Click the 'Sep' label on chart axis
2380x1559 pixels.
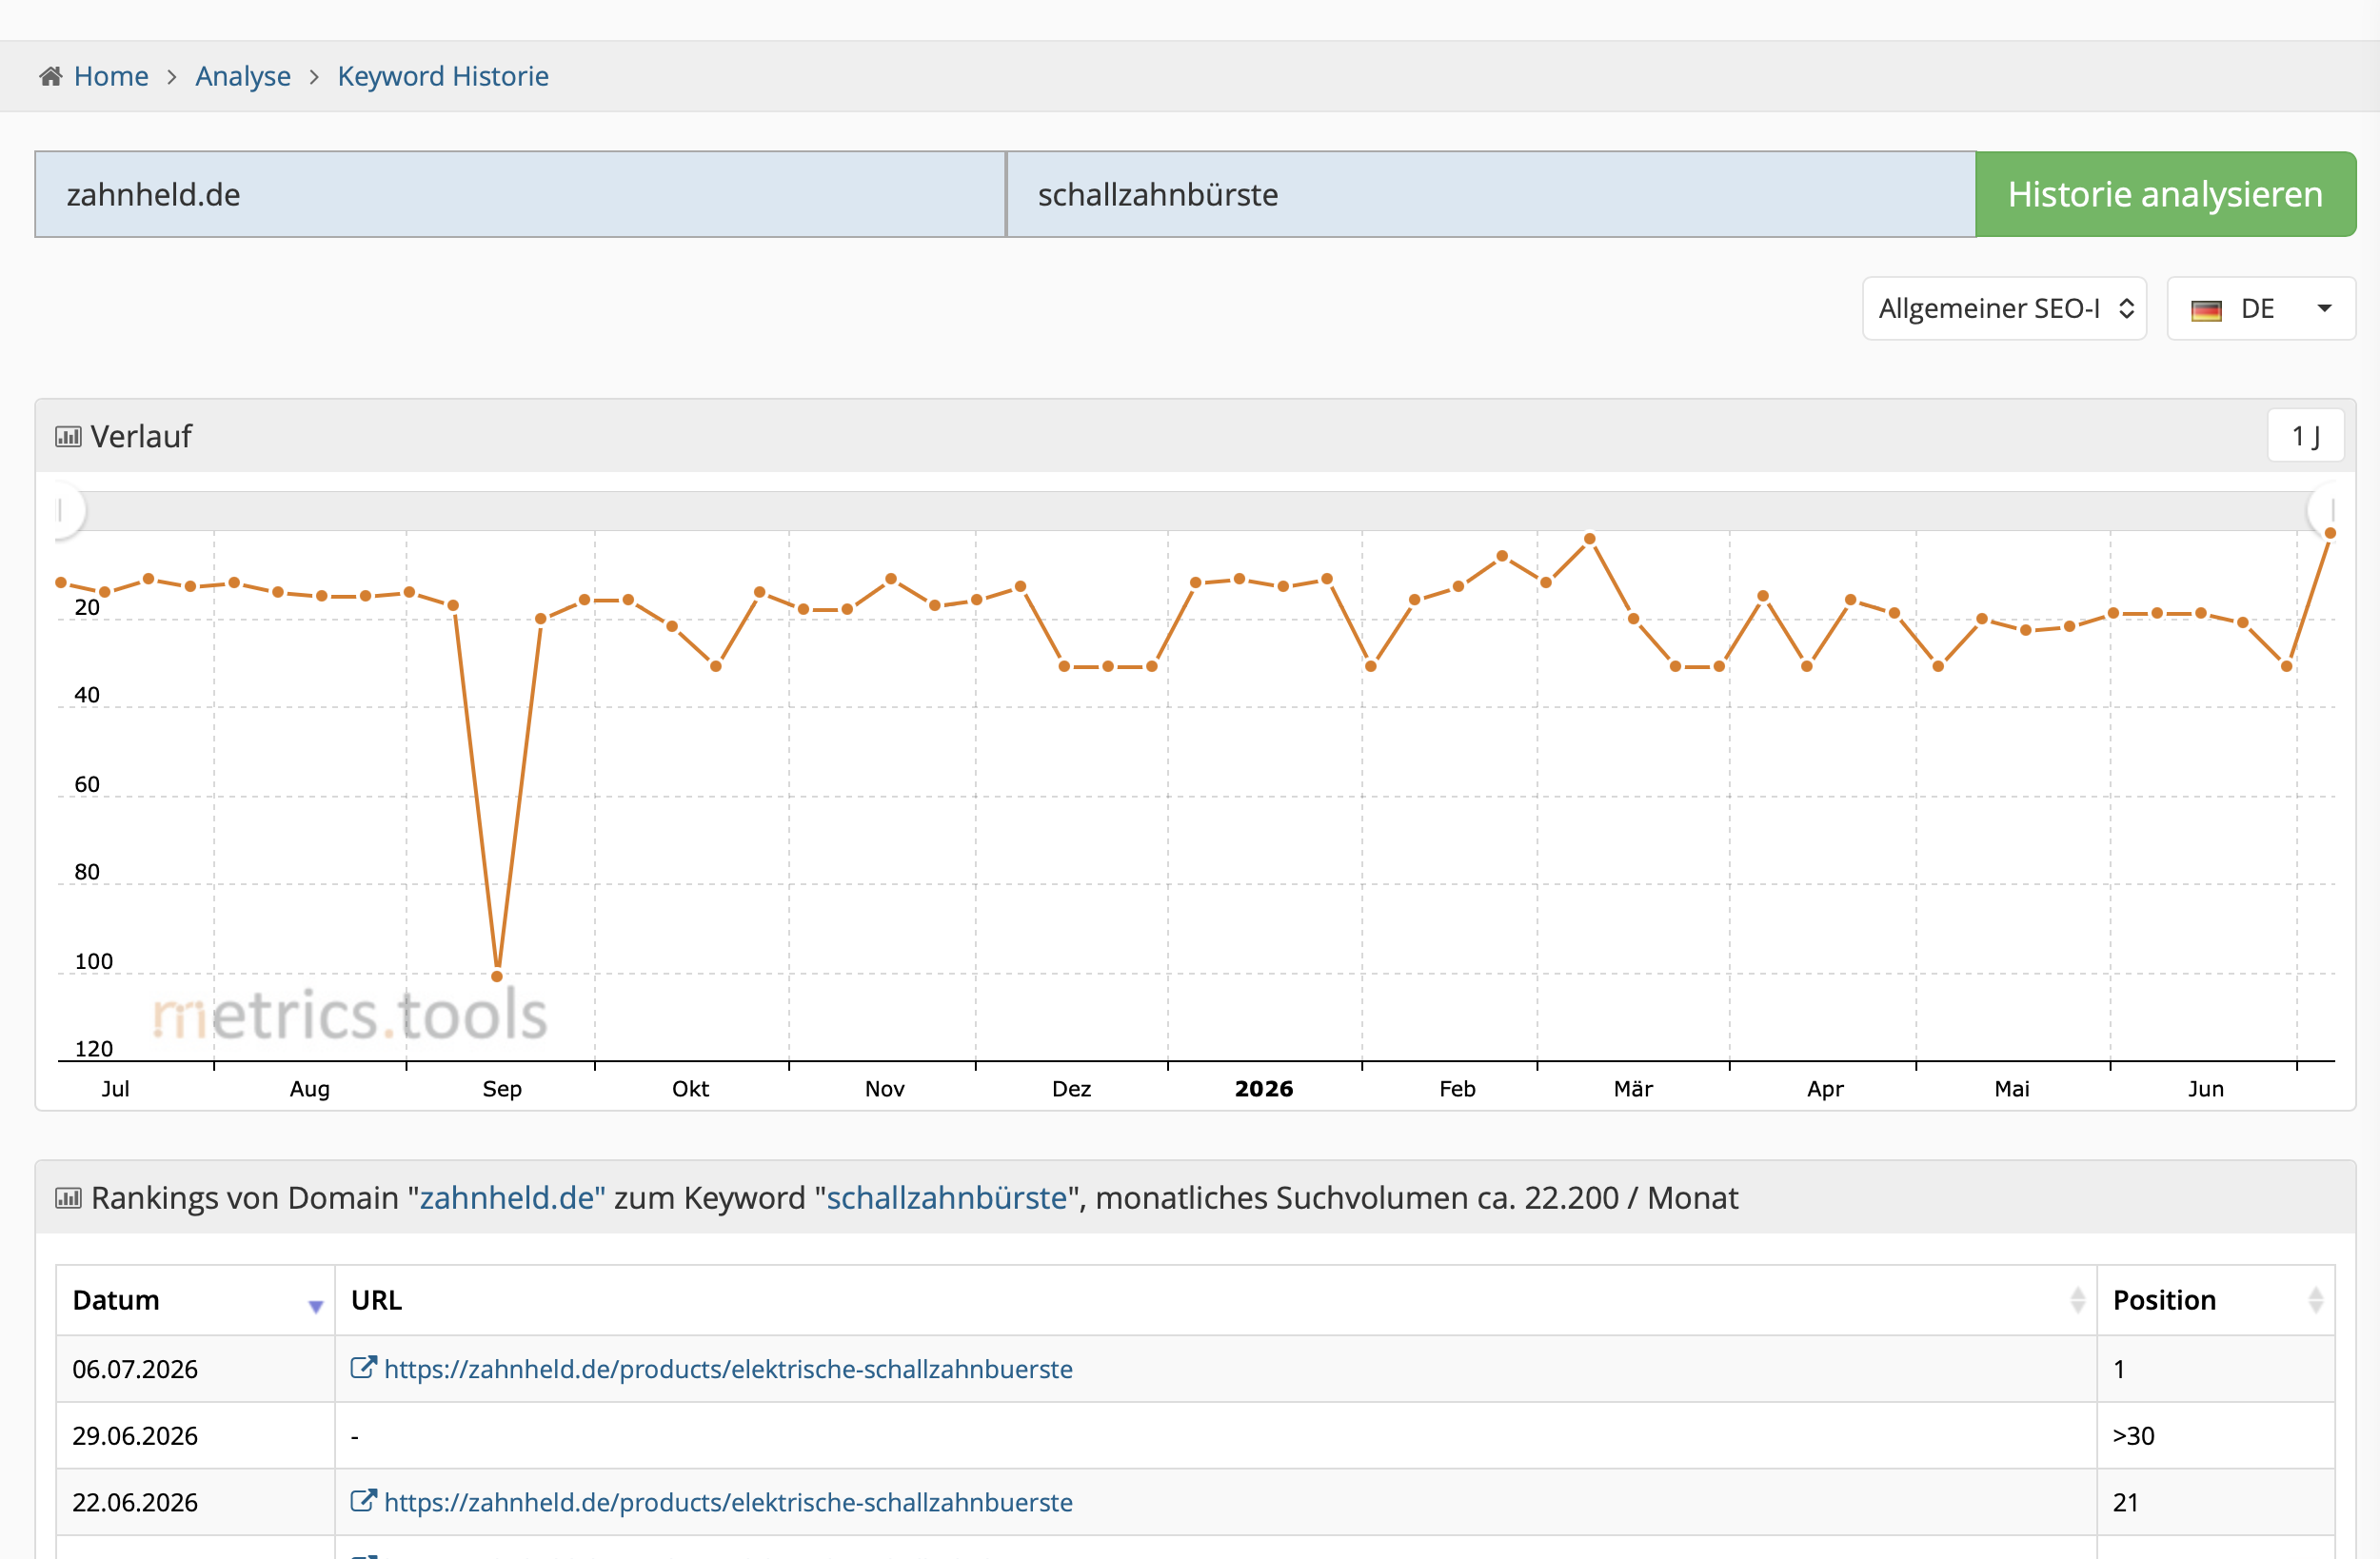(x=502, y=1088)
